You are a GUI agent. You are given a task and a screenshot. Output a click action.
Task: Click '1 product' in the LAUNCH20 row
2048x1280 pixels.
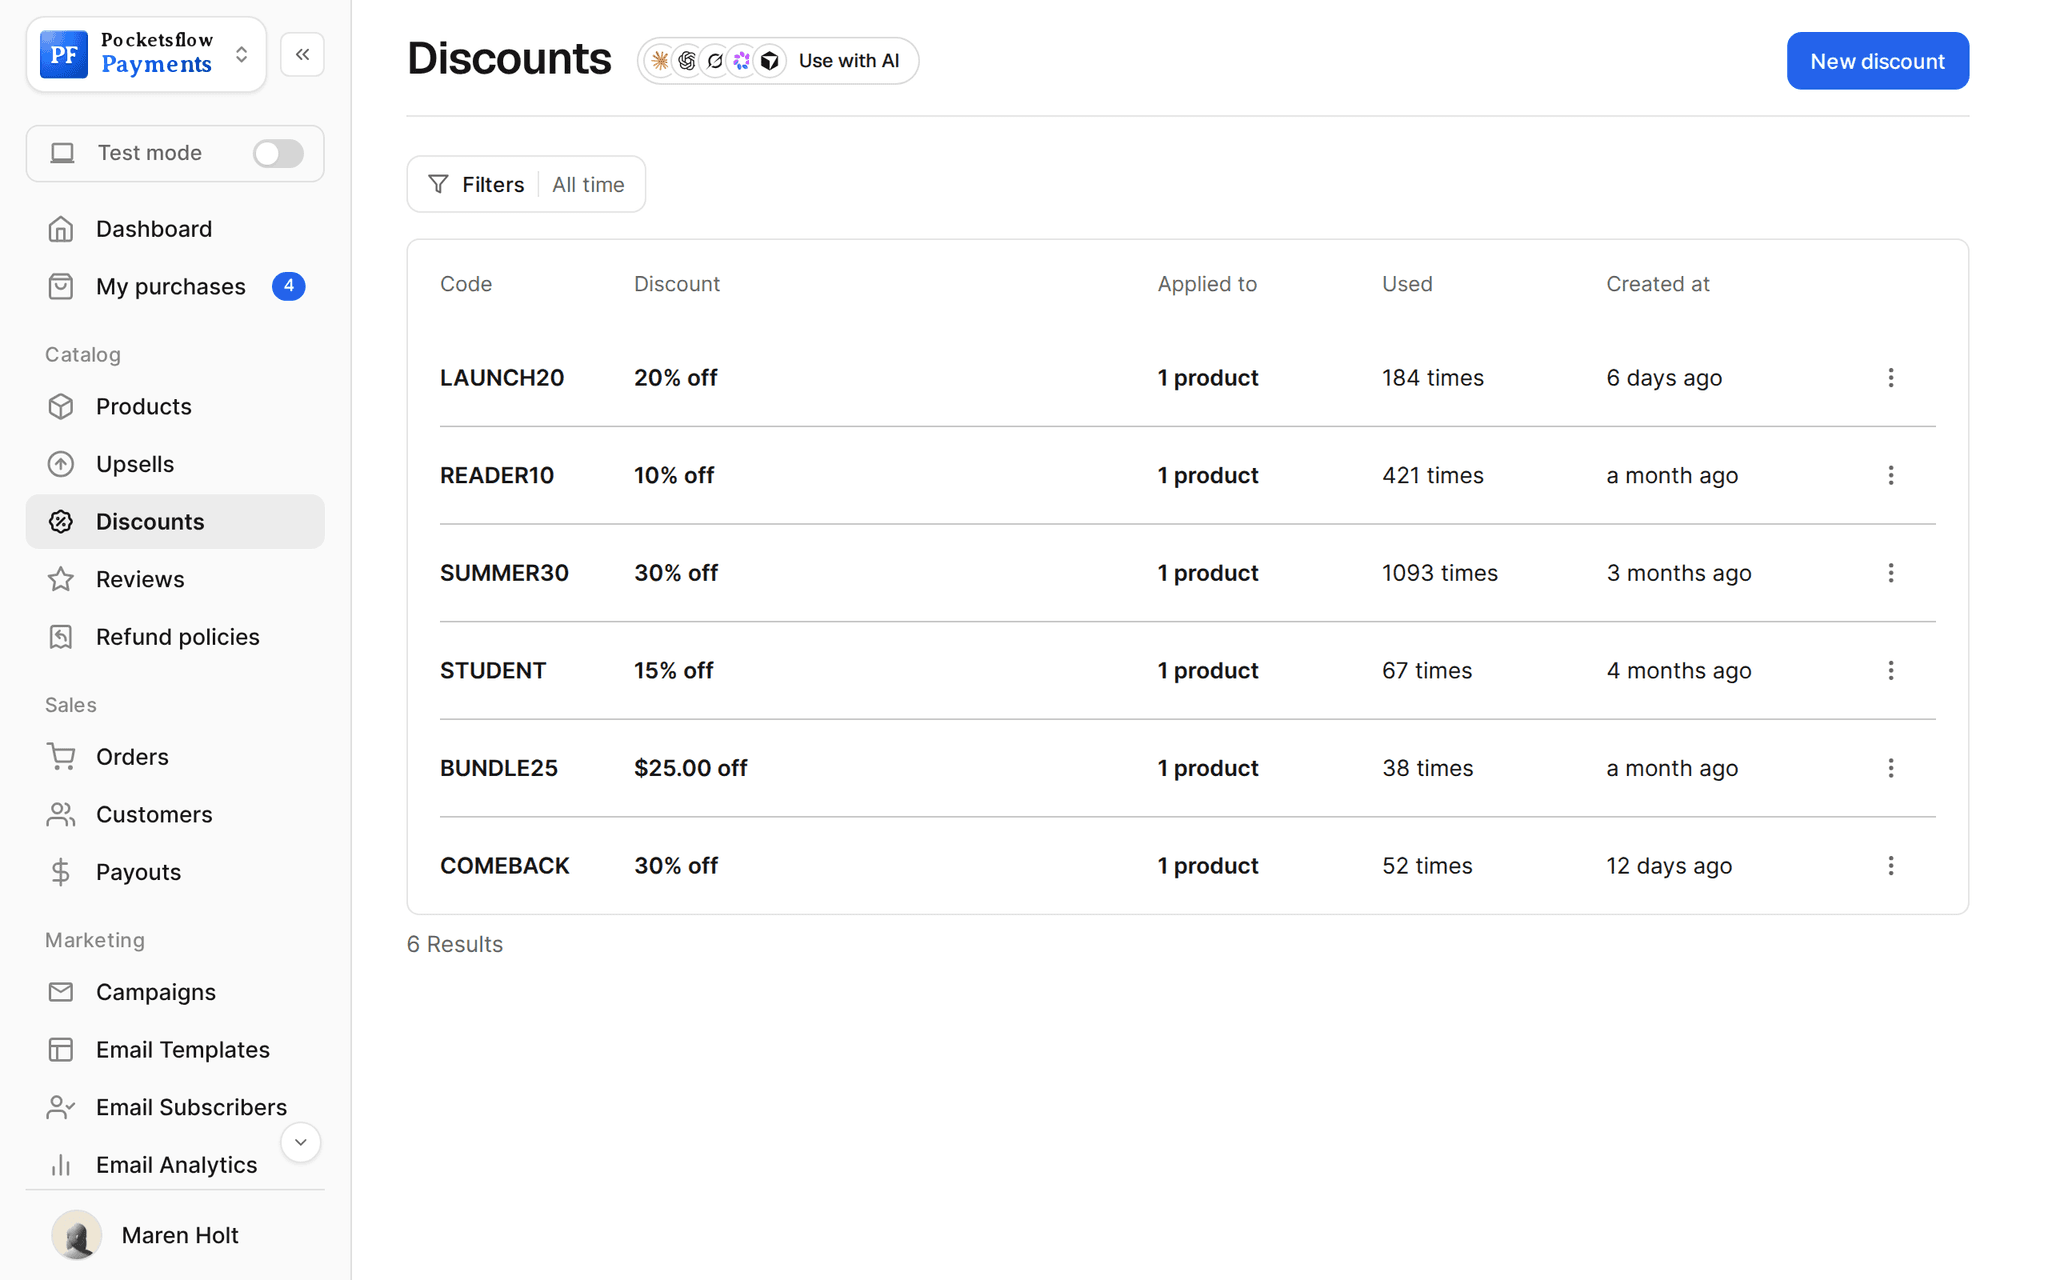pyautogui.click(x=1208, y=378)
